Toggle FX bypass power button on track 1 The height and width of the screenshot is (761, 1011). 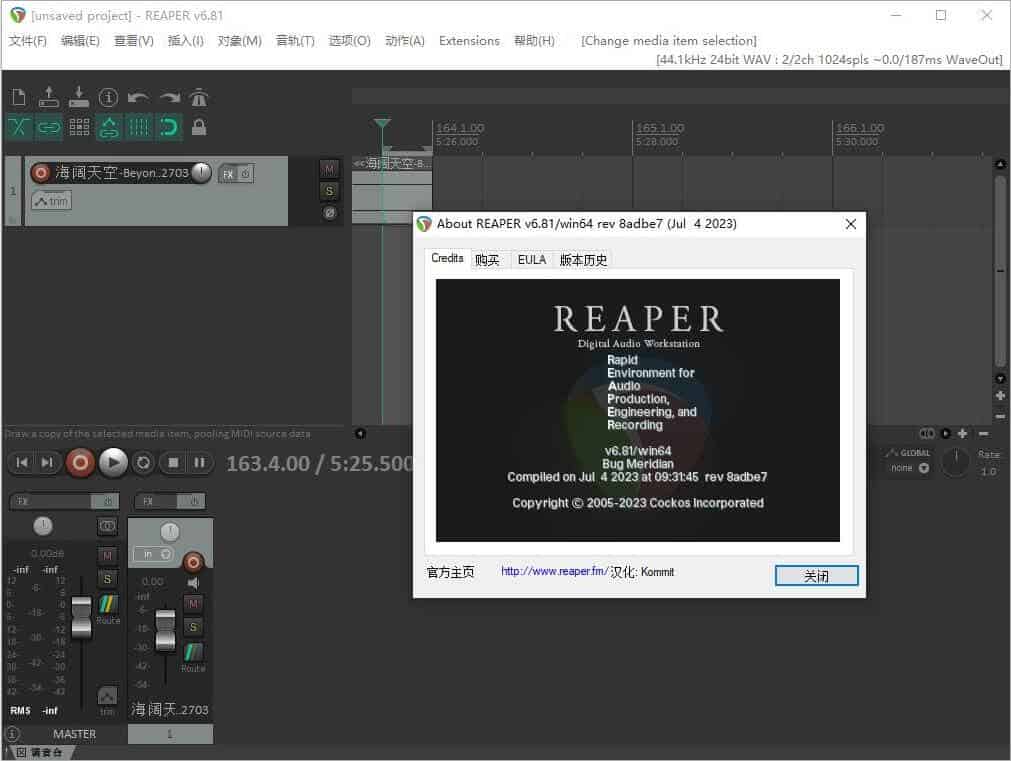coord(246,173)
